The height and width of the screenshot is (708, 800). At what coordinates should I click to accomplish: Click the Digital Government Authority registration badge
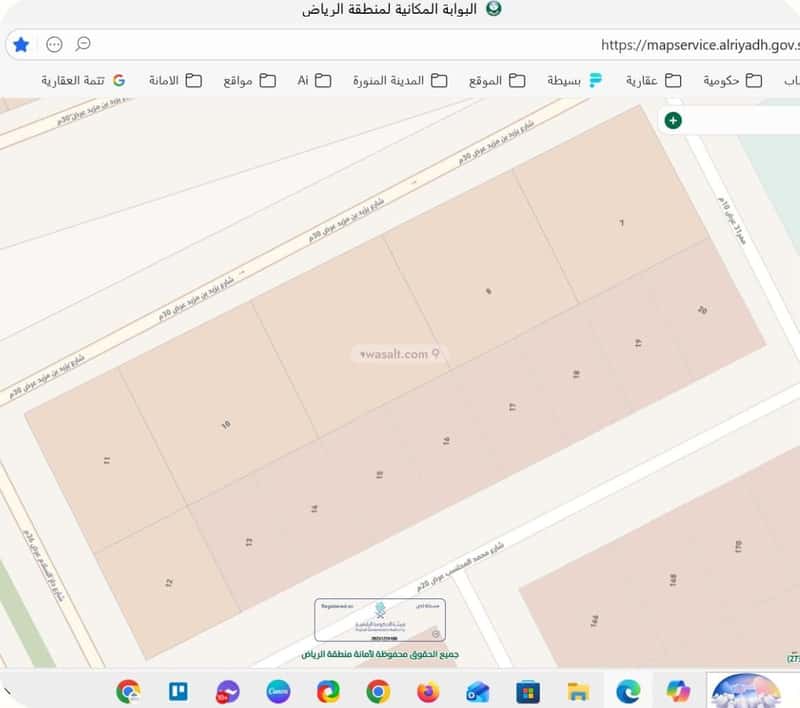[x=380, y=620]
